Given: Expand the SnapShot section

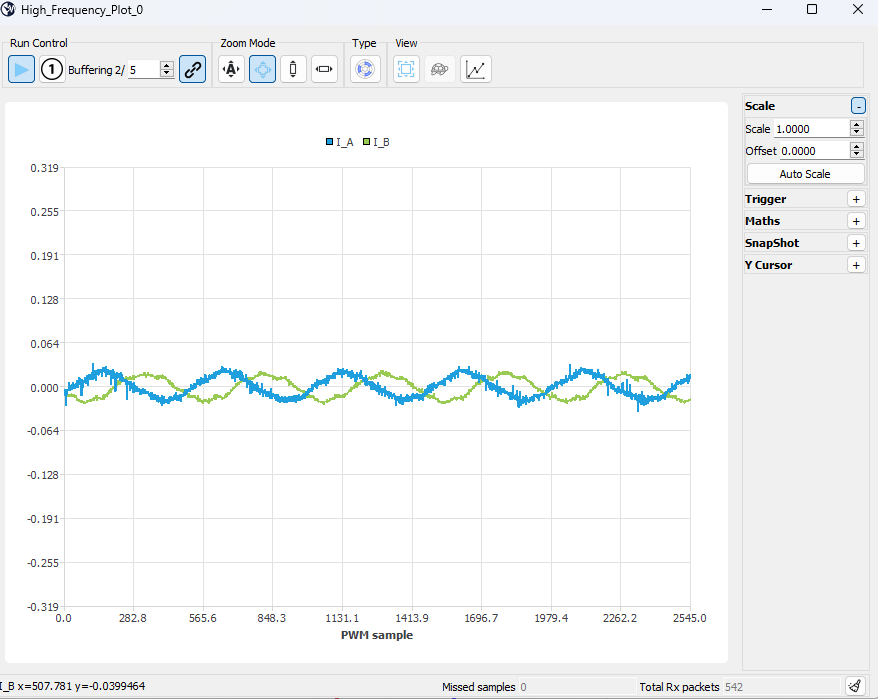Looking at the screenshot, I should (856, 243).
